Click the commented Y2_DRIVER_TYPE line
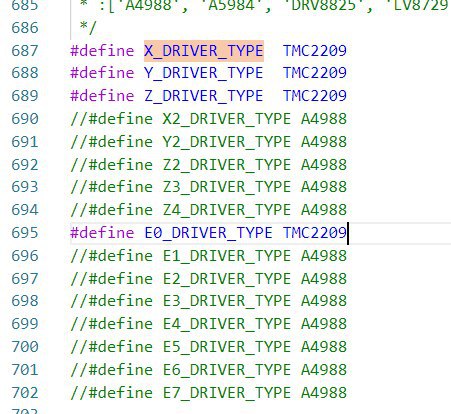Viewport: 451px width, 414px height. point(209,142)
